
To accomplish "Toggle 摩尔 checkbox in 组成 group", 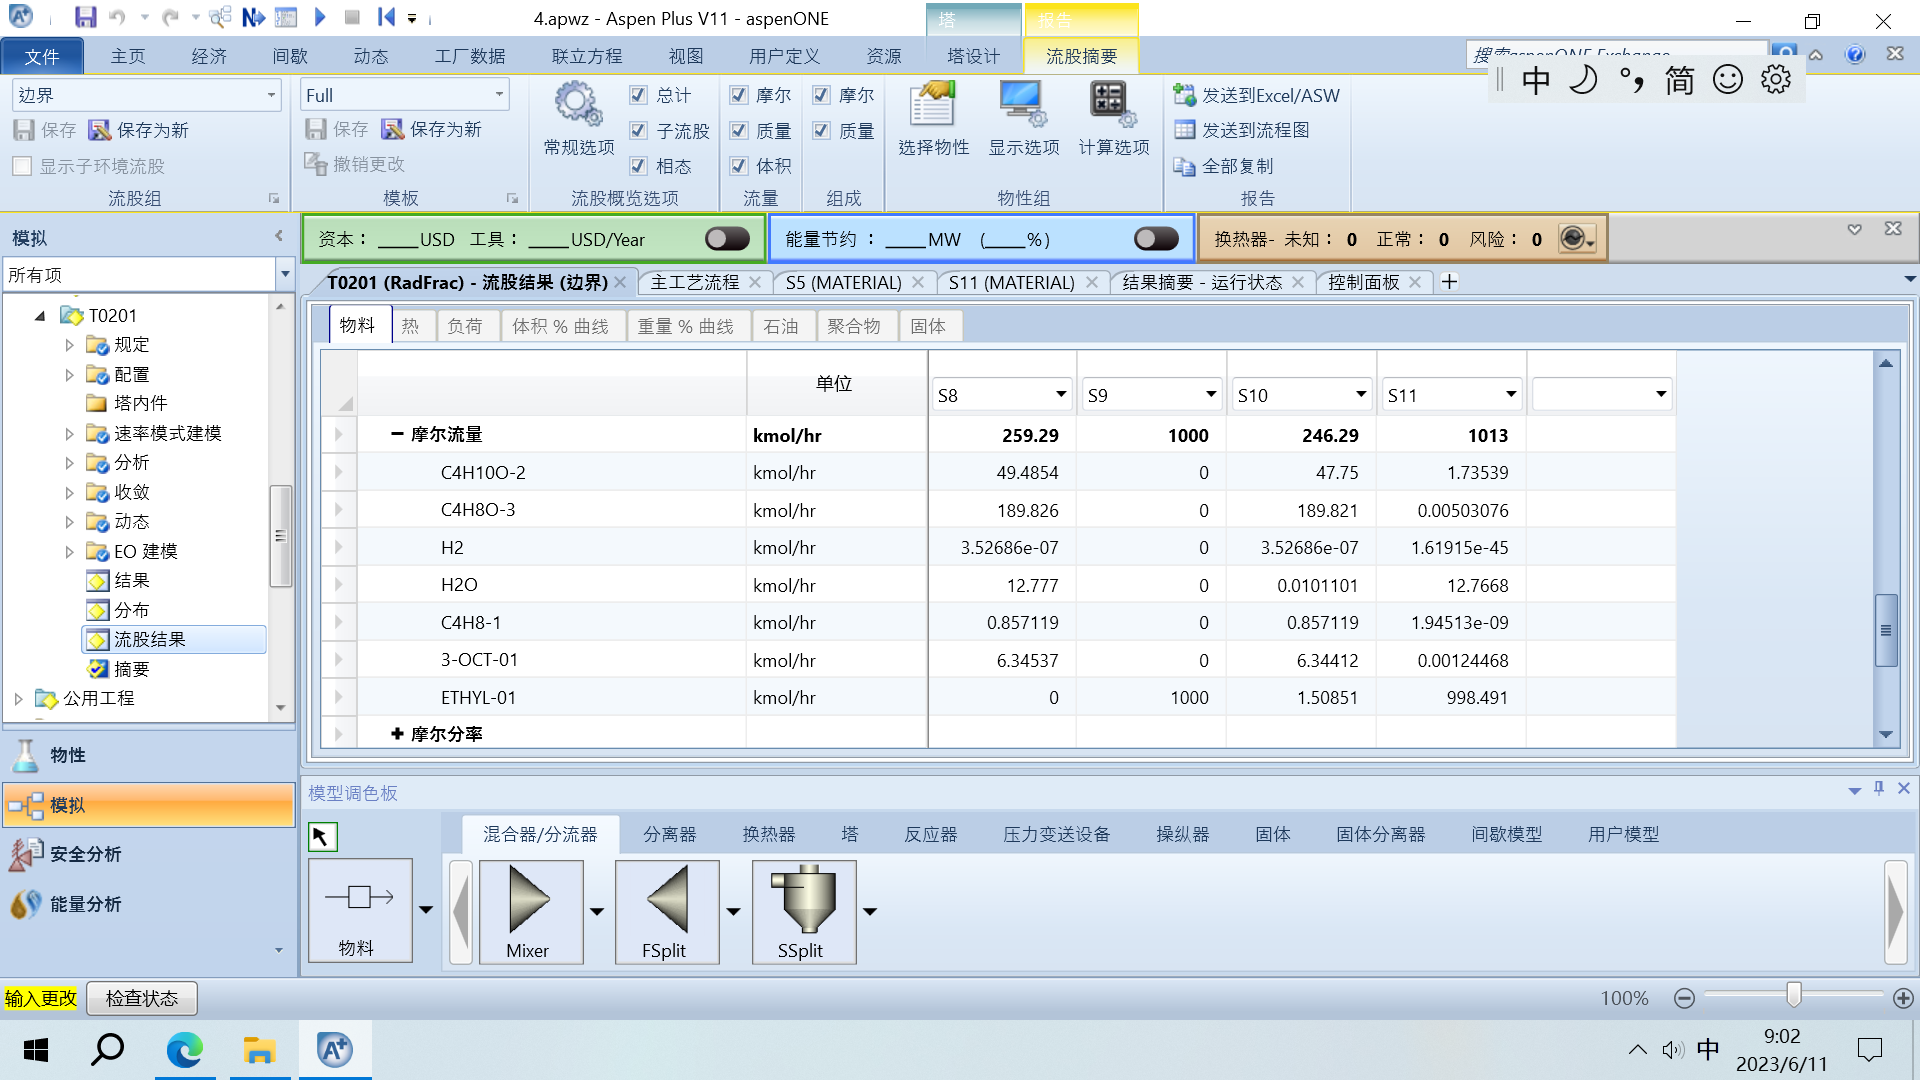I will 821,95.
